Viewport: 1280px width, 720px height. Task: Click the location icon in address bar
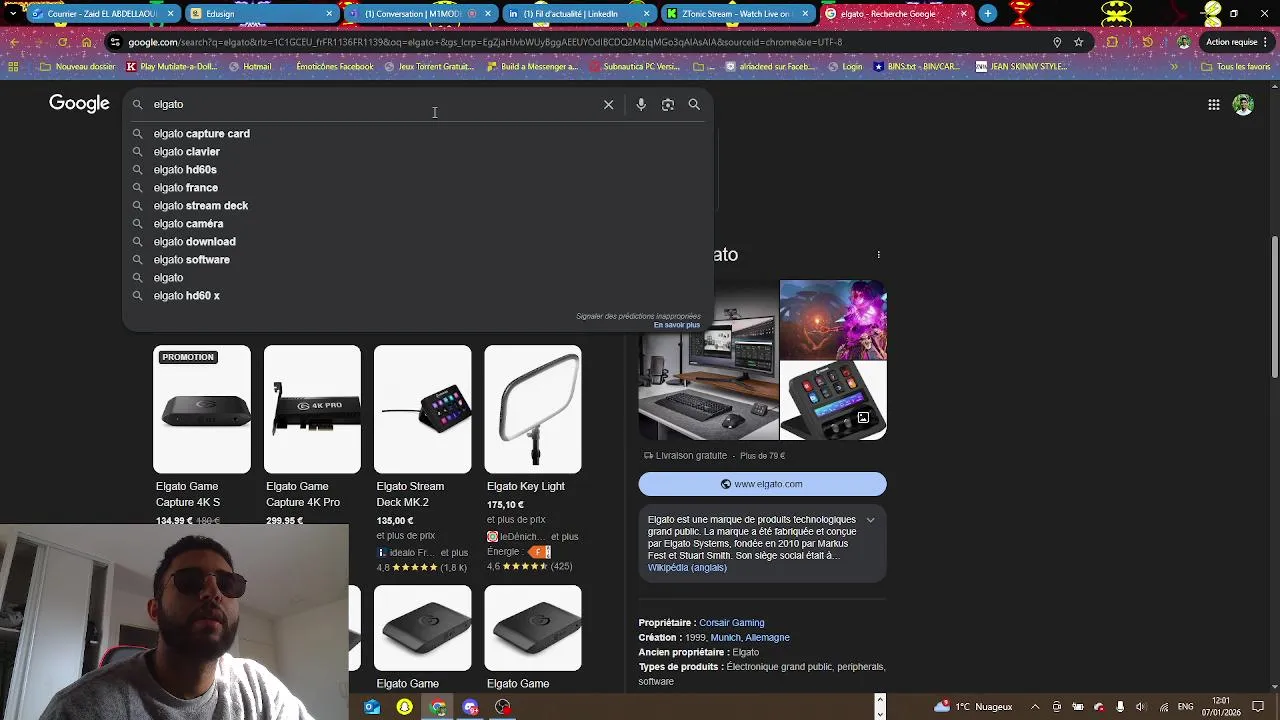pos(1057,42)
